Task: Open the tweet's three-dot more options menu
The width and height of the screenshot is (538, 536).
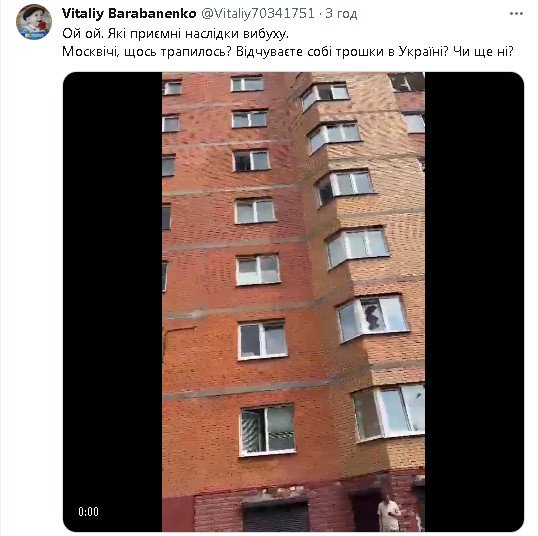Action: 516,14
